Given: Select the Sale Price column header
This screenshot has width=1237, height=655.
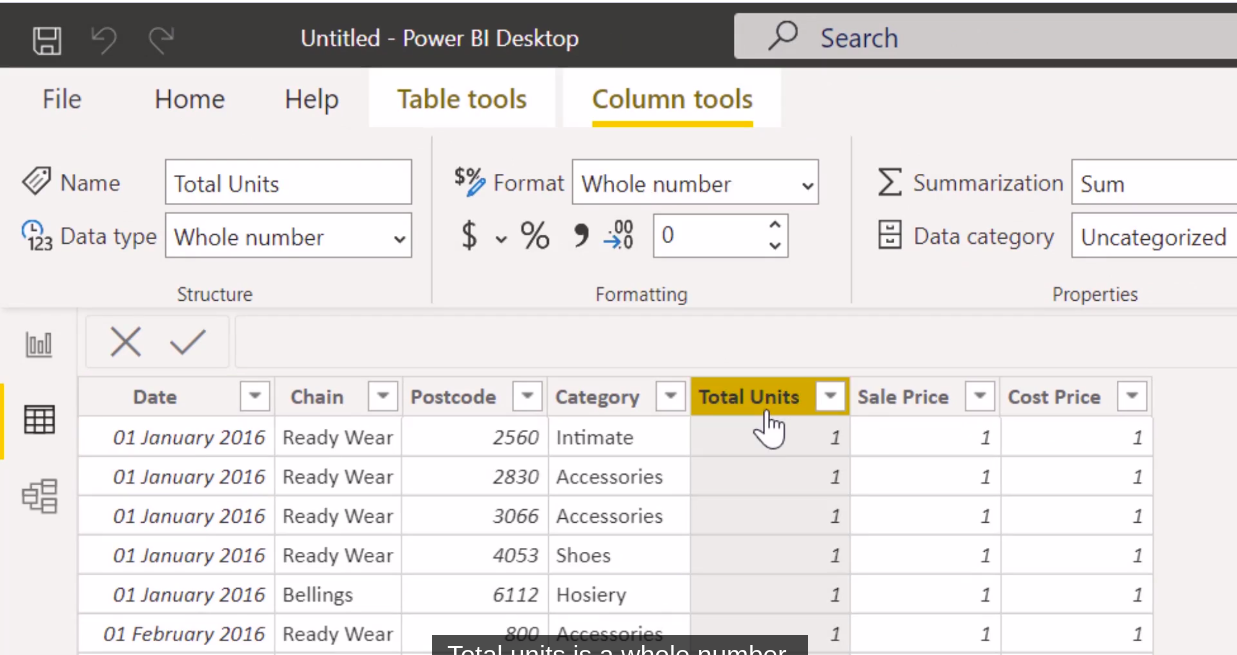Looking at the screenshot, I should (x=903, y=397).
